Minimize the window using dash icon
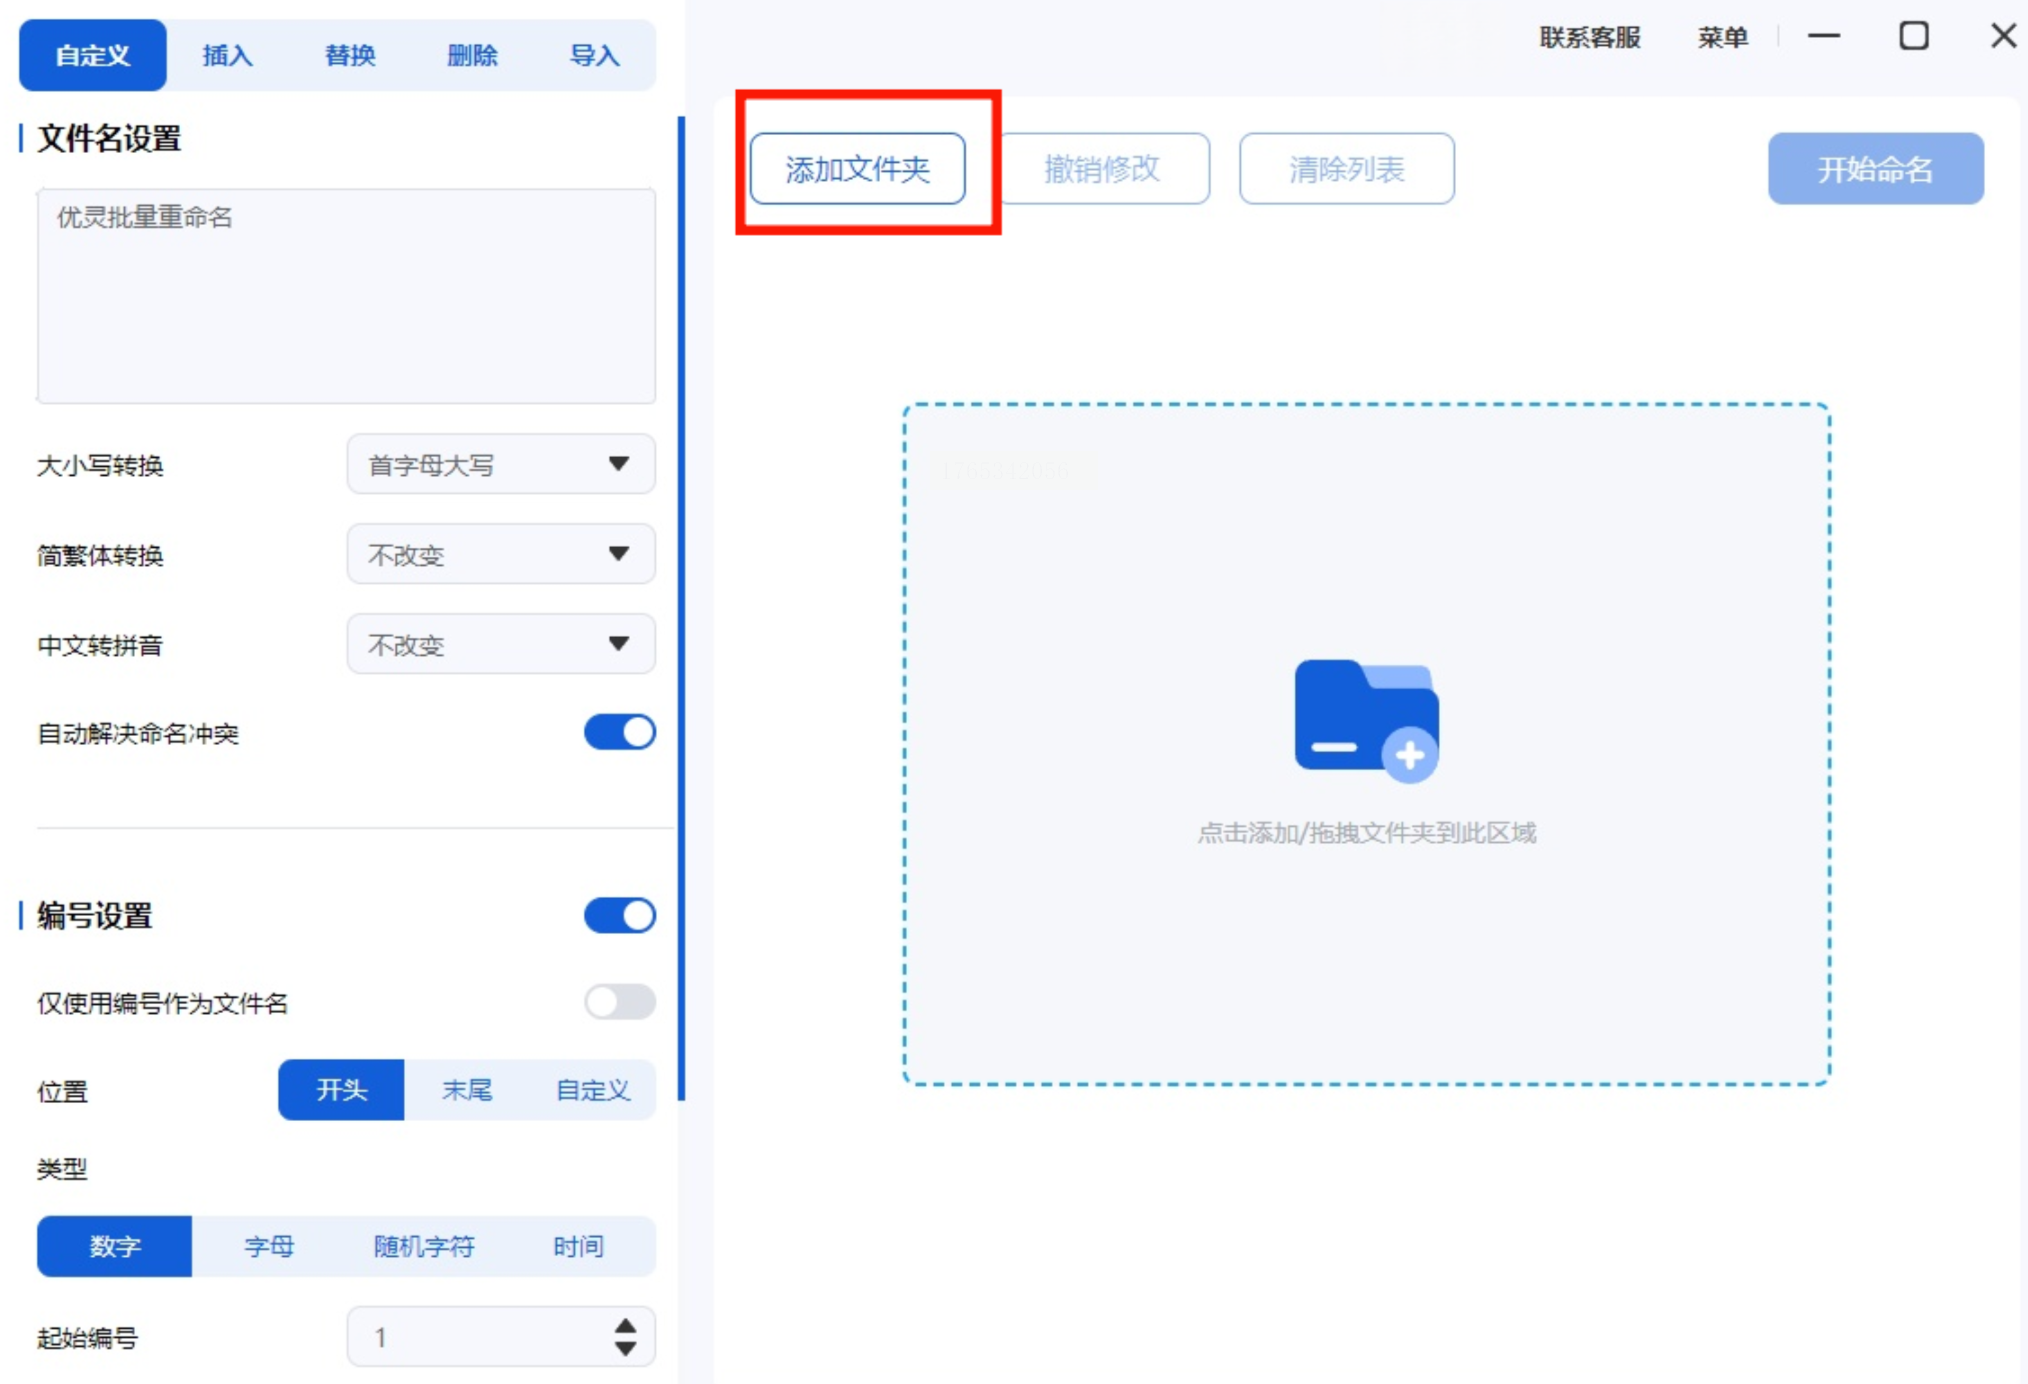2028x1384 pixels. click(1823, 36)
